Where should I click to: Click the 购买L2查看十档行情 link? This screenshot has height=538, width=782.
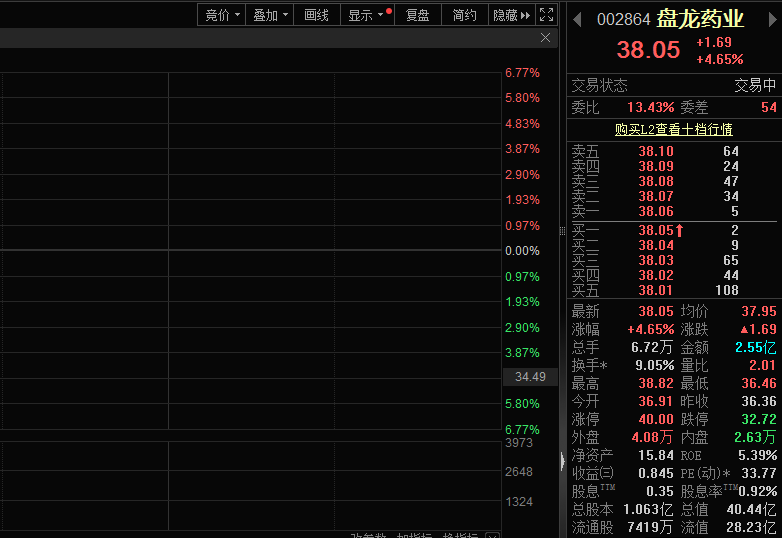pyautogui.click(x=673, y=129)
